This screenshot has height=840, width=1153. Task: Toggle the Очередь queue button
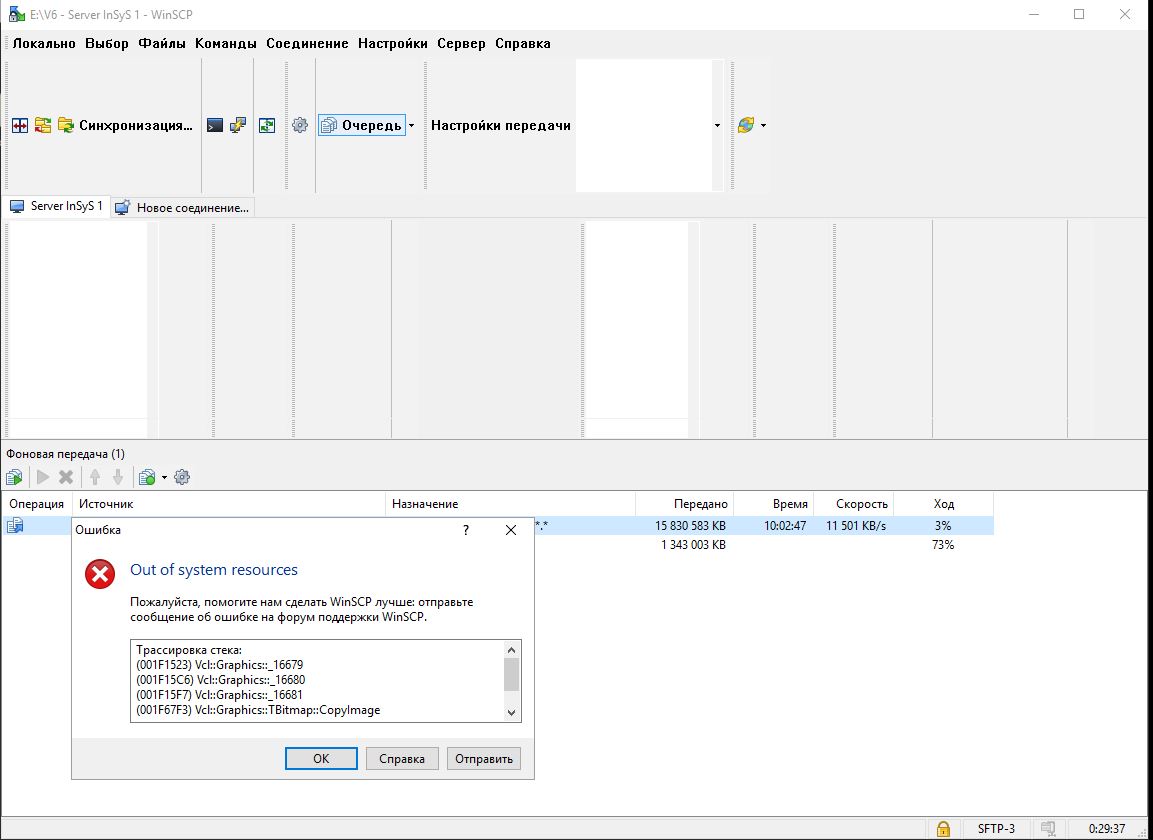click(361, 125)
